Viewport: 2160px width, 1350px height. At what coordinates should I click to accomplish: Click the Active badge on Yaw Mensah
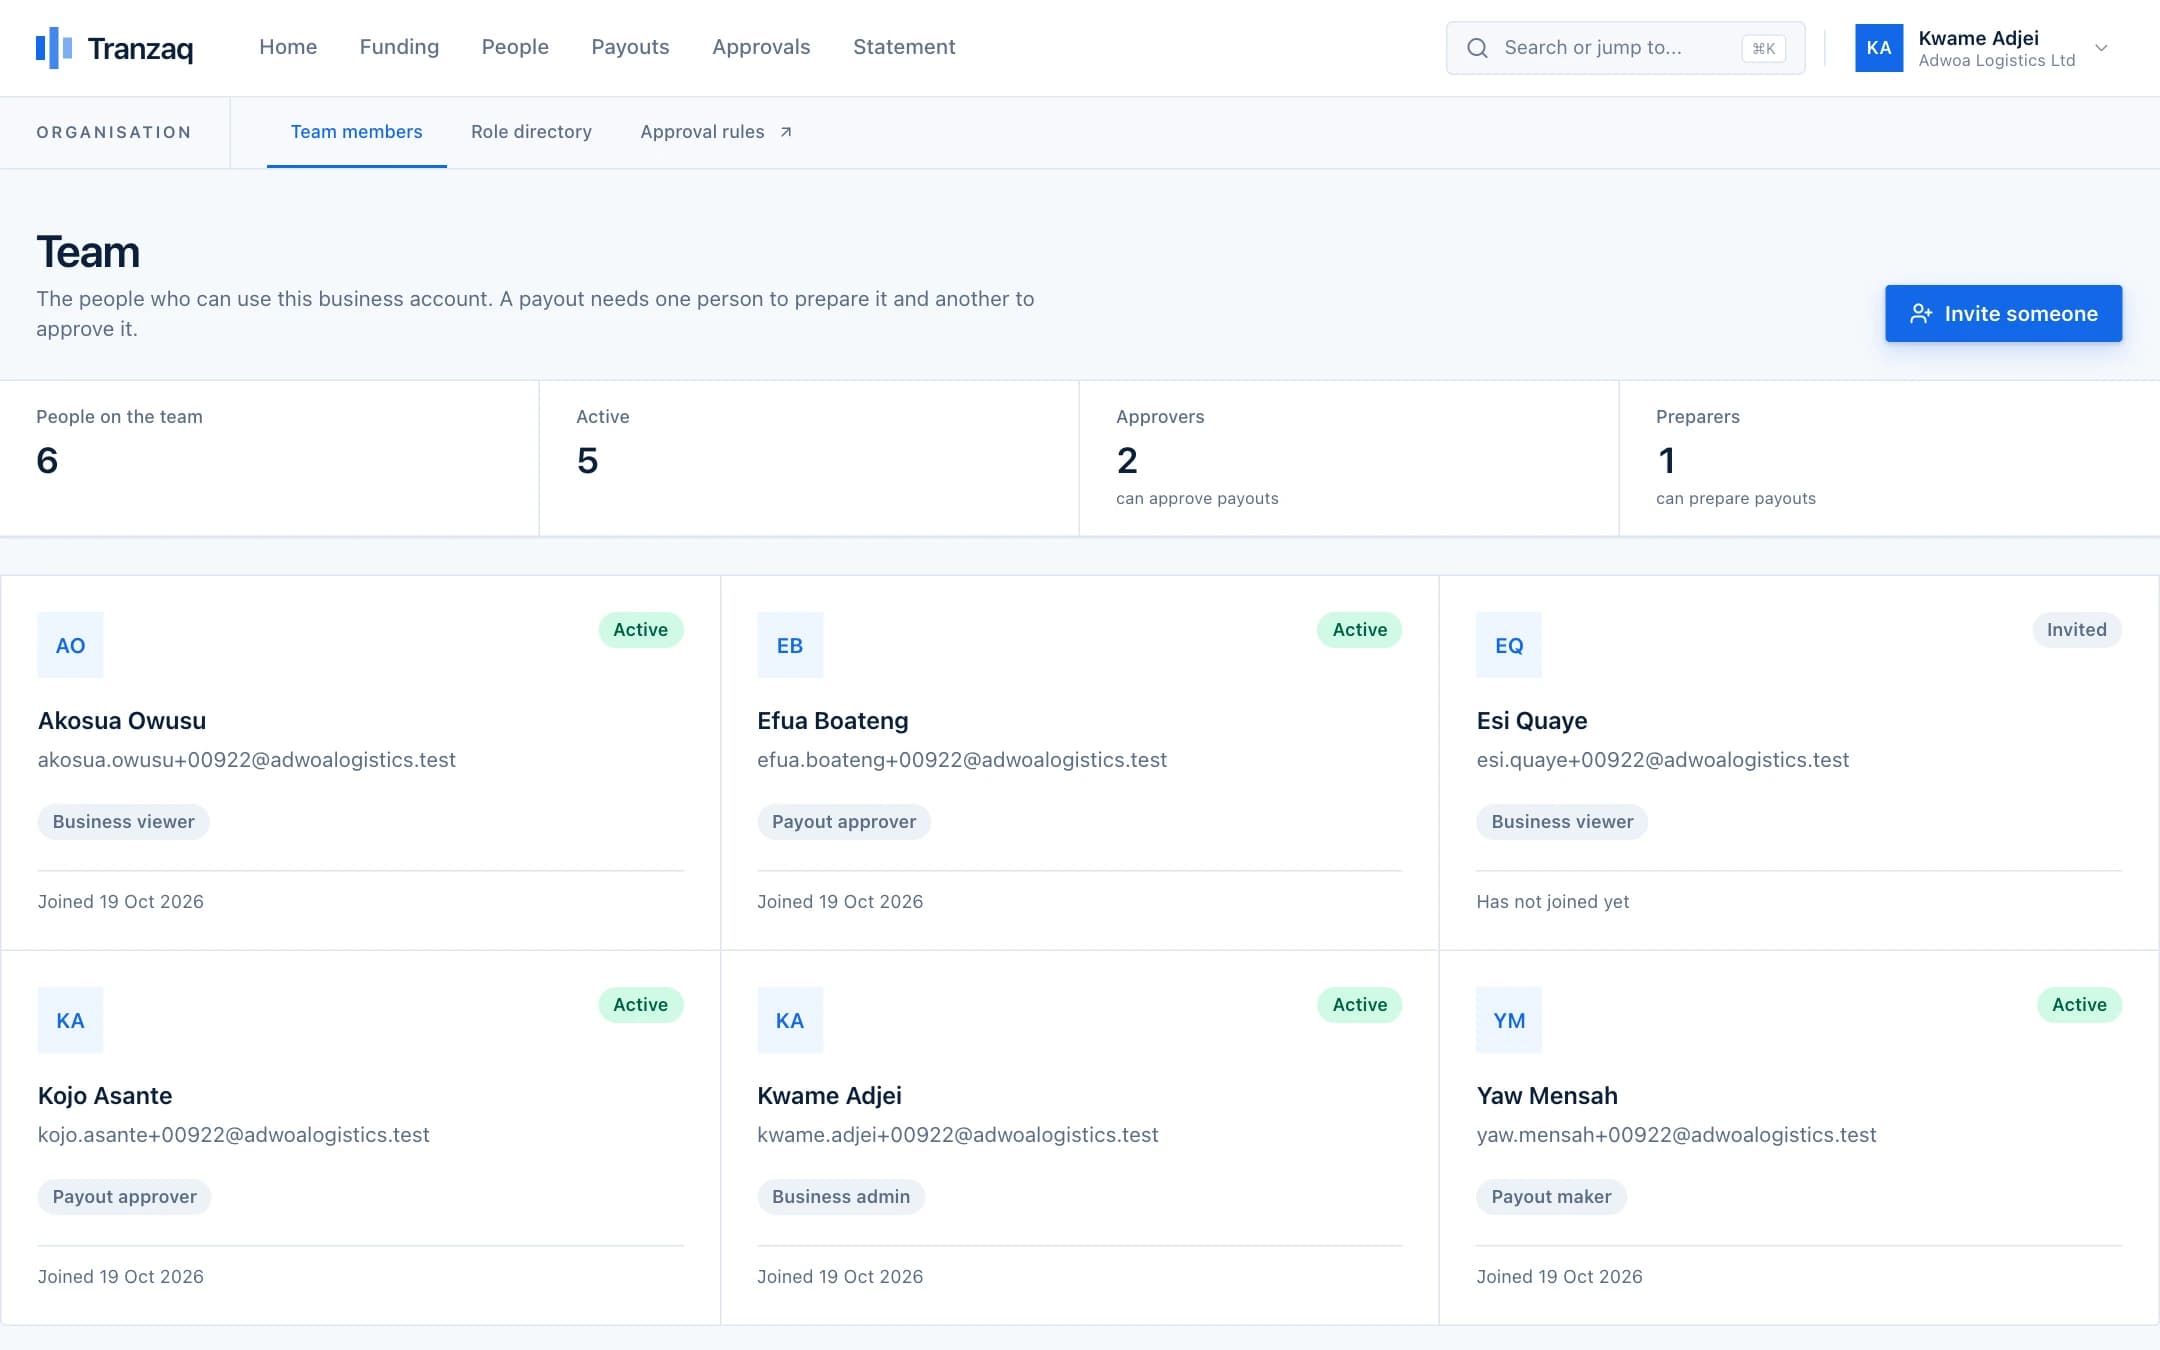[x=2079, y=1005]
